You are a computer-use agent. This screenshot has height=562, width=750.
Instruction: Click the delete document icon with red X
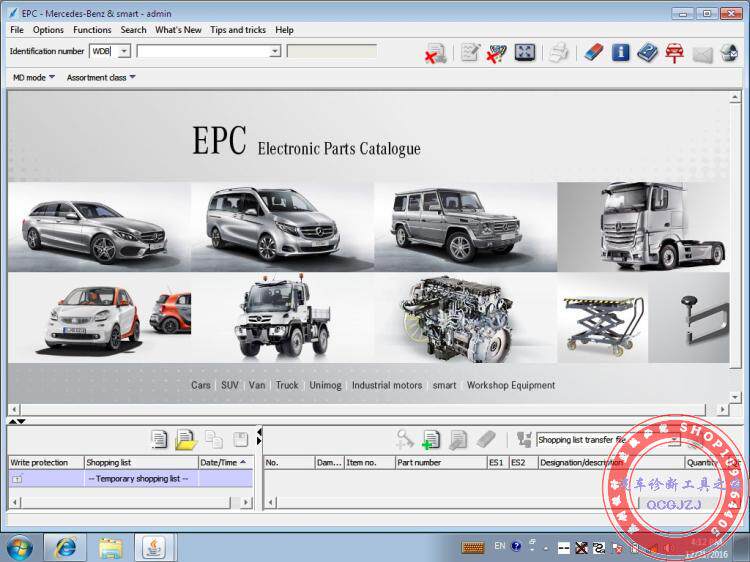point(435,53)
